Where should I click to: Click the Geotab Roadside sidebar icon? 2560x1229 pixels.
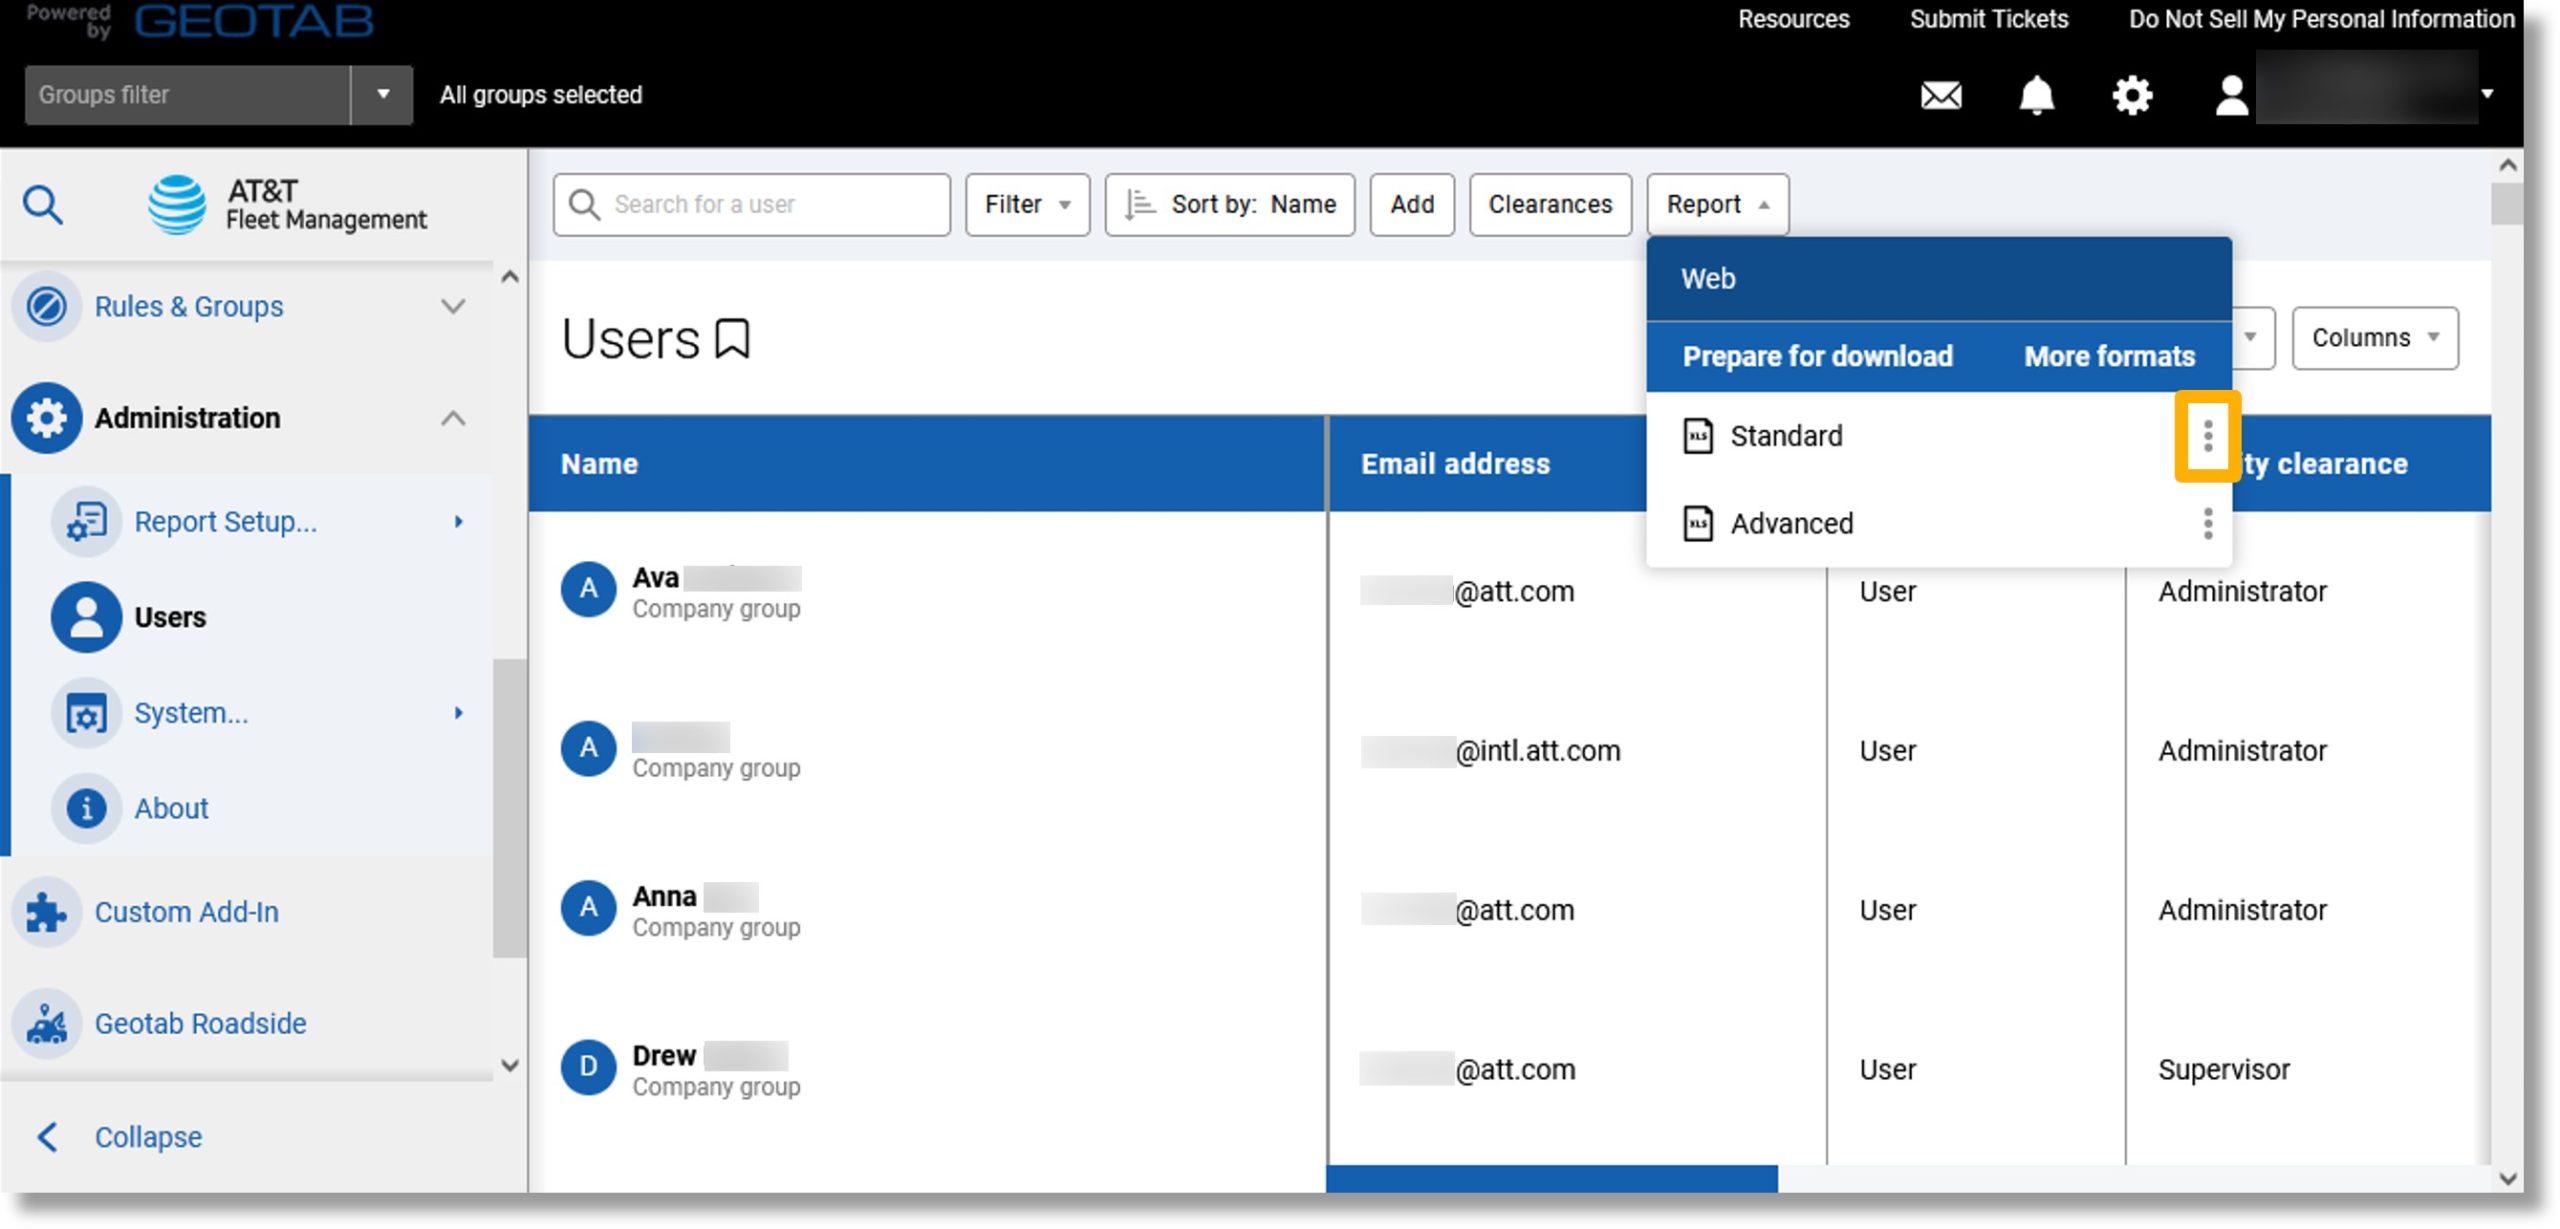click(x=46, y=1023)
